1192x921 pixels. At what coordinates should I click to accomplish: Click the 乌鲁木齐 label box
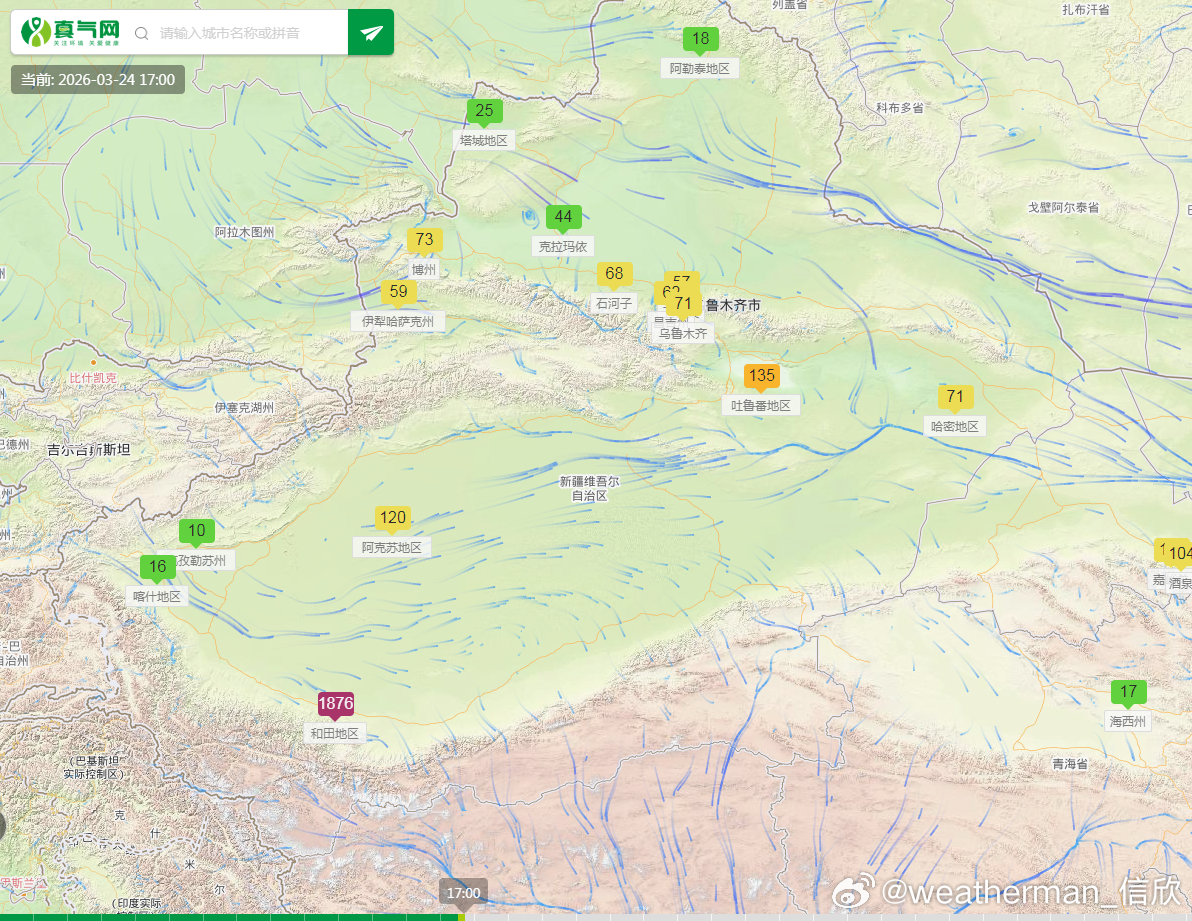pos(683,334)
